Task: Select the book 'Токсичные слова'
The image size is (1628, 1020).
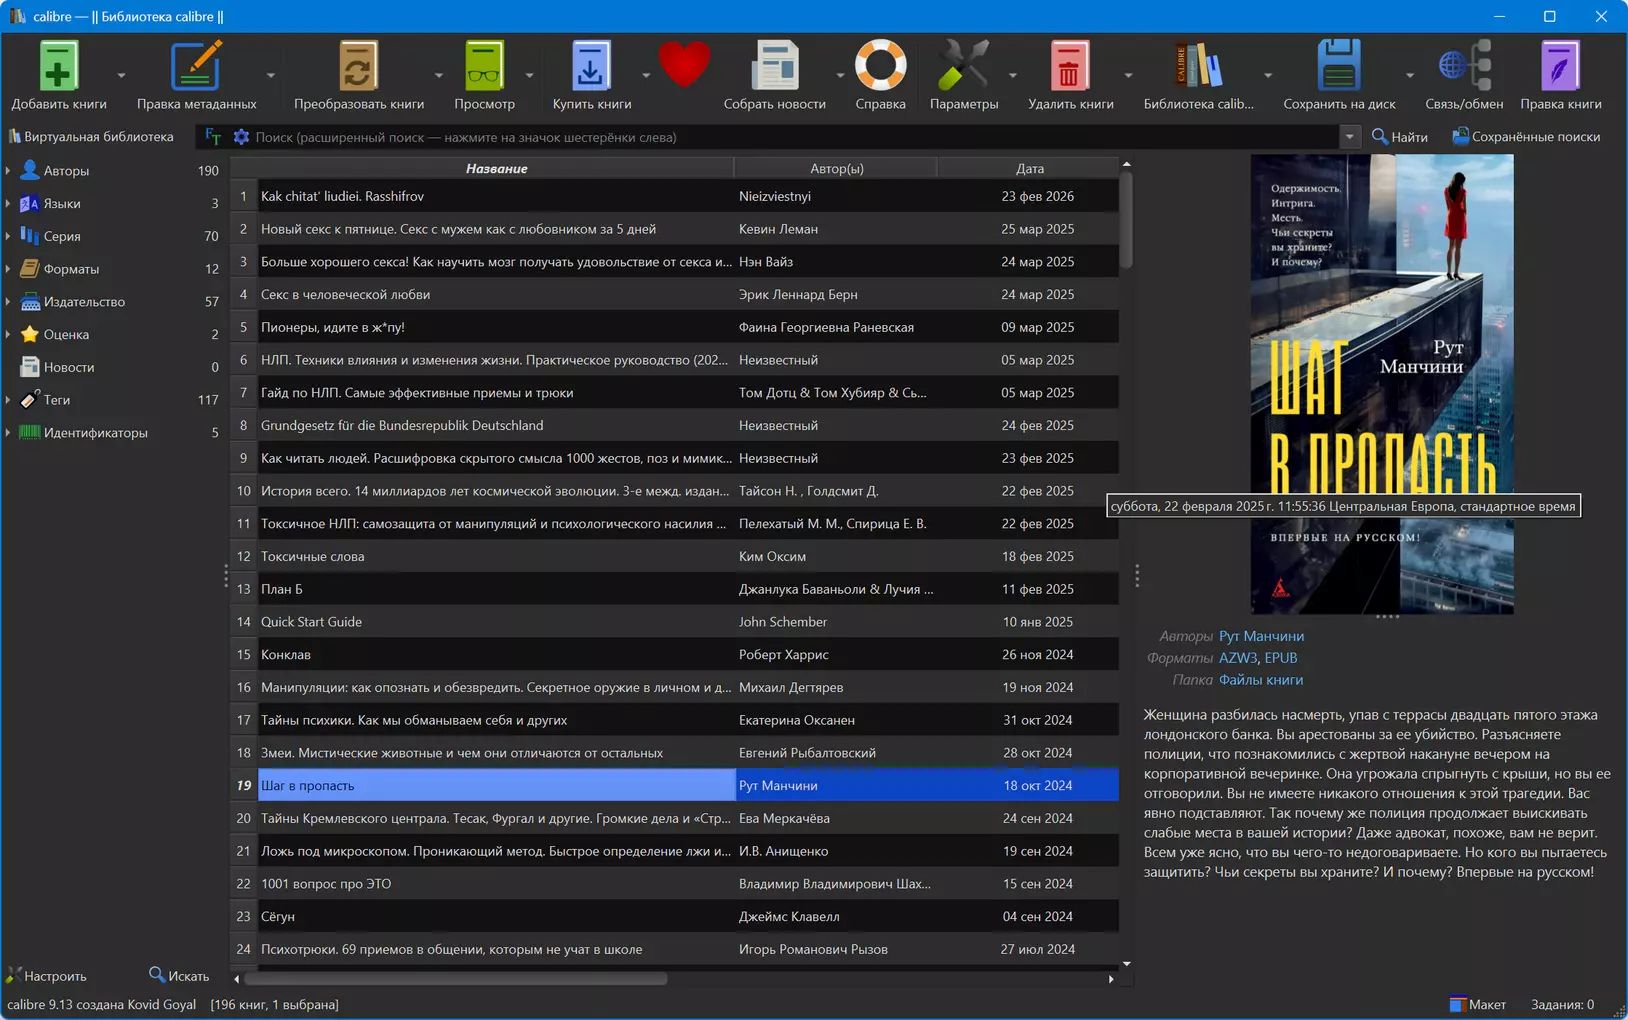Action: (x=688, y=557)
